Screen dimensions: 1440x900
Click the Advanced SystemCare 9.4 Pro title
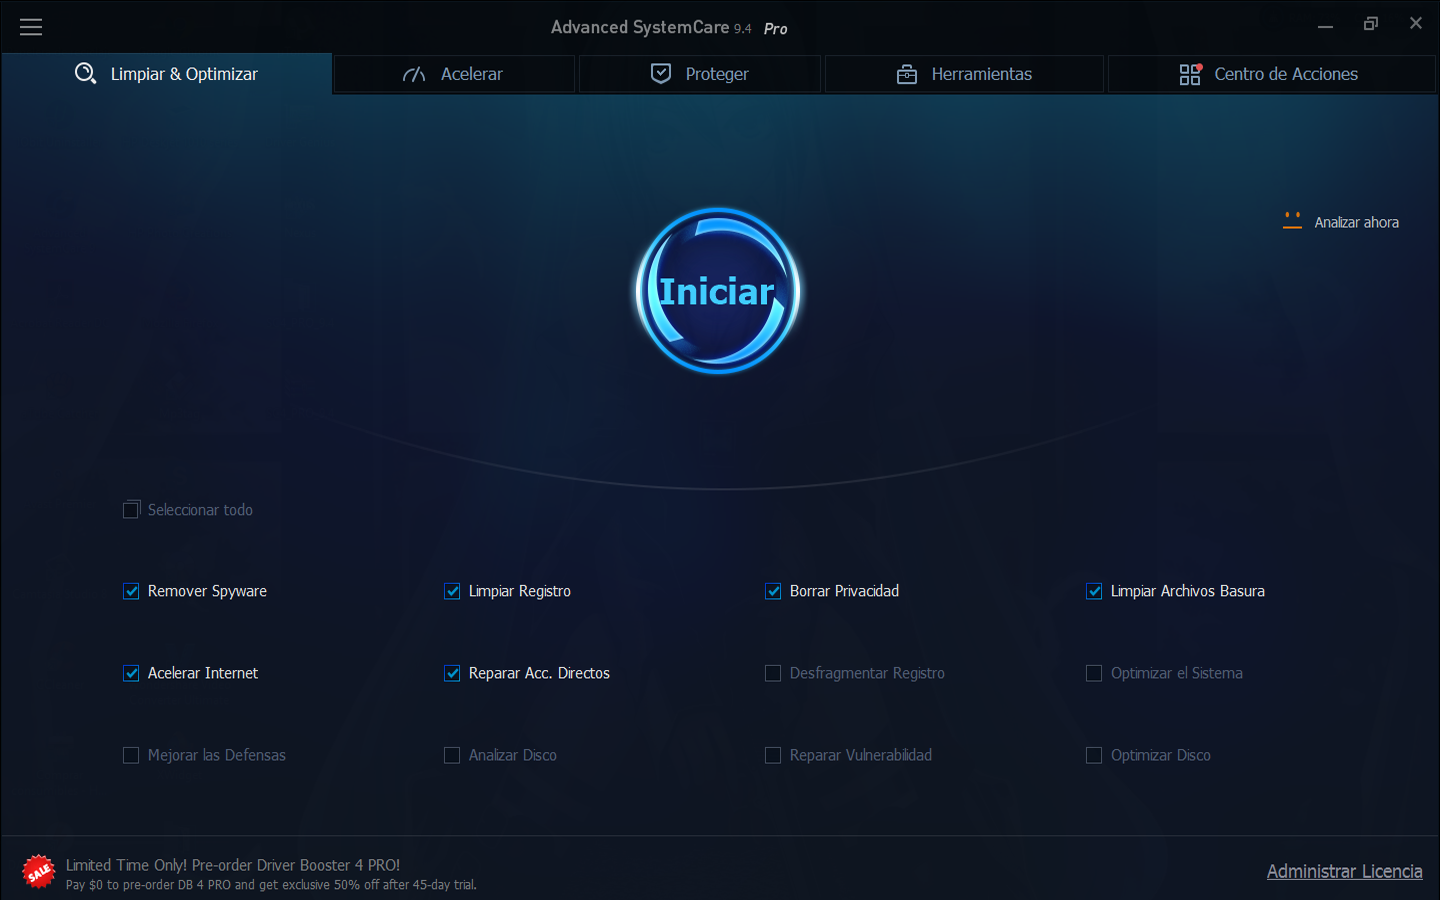coord(669,27)
